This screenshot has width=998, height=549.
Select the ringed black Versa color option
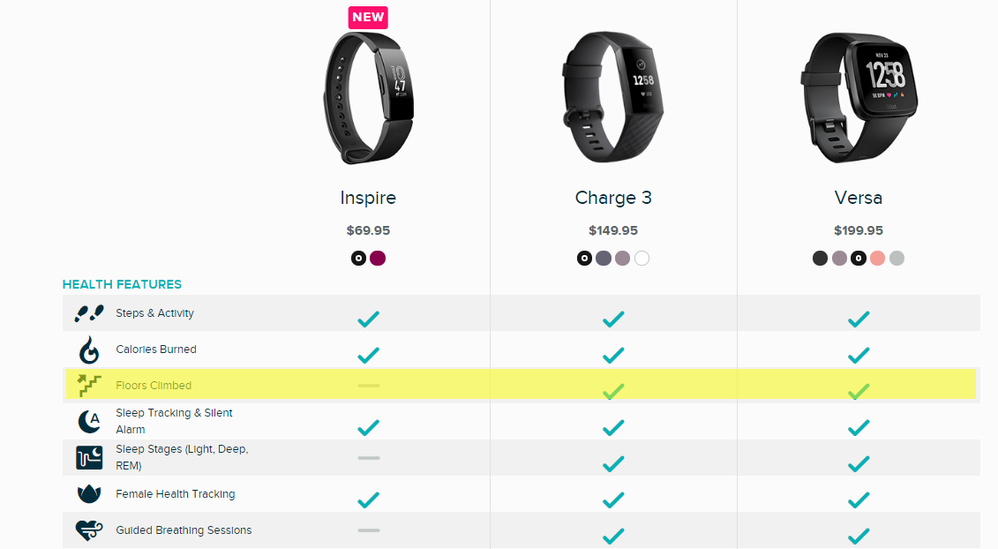coord(858,258)
